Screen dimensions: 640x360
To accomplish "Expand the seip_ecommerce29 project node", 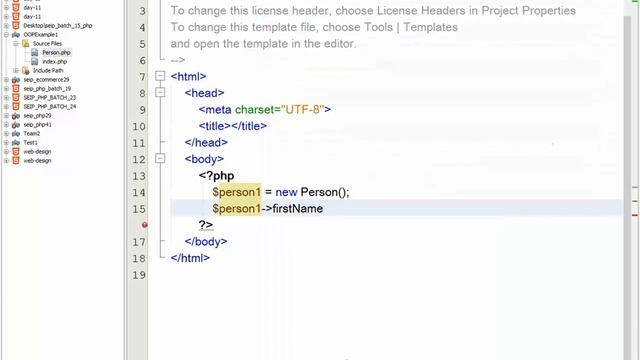I will [7, 80].
